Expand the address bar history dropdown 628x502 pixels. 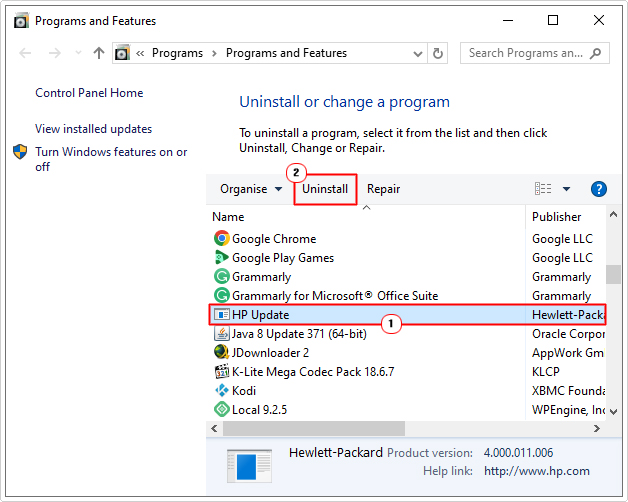coord(418,53)
